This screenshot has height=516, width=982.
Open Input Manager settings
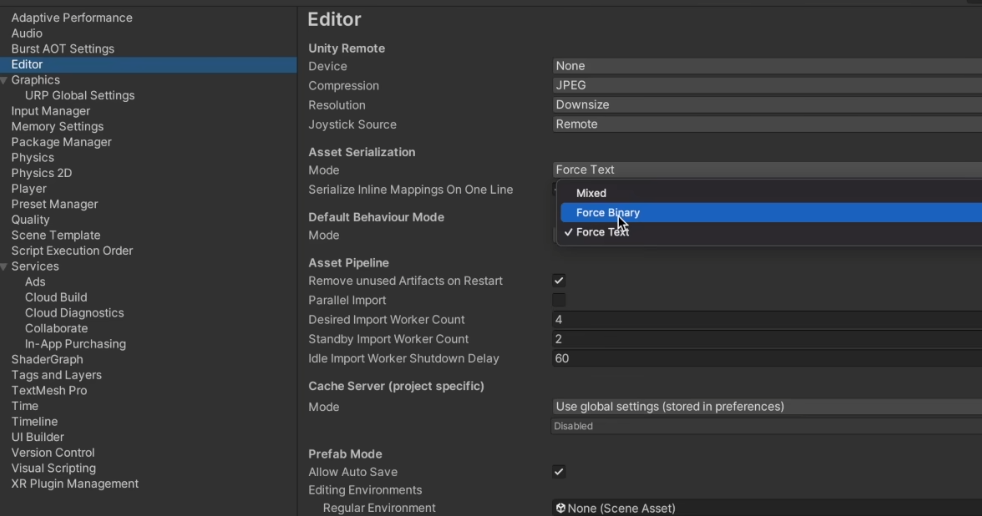coord(51,111)
